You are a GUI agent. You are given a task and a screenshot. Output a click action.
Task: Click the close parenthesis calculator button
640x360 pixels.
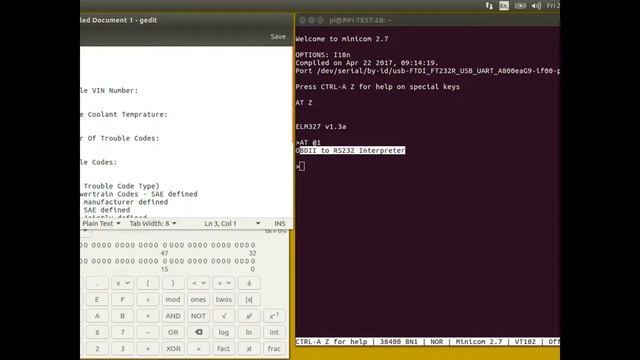click(x=173, y=283)
